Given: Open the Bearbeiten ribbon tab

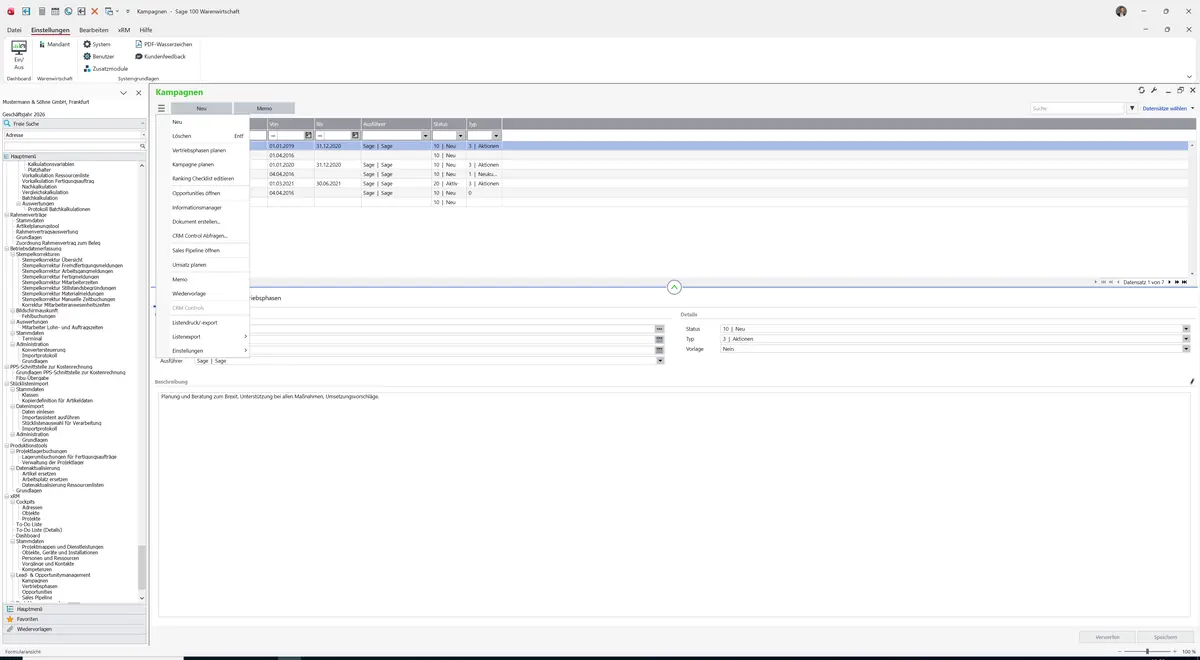Looking at the screenshot, I should tap(94, 30).
